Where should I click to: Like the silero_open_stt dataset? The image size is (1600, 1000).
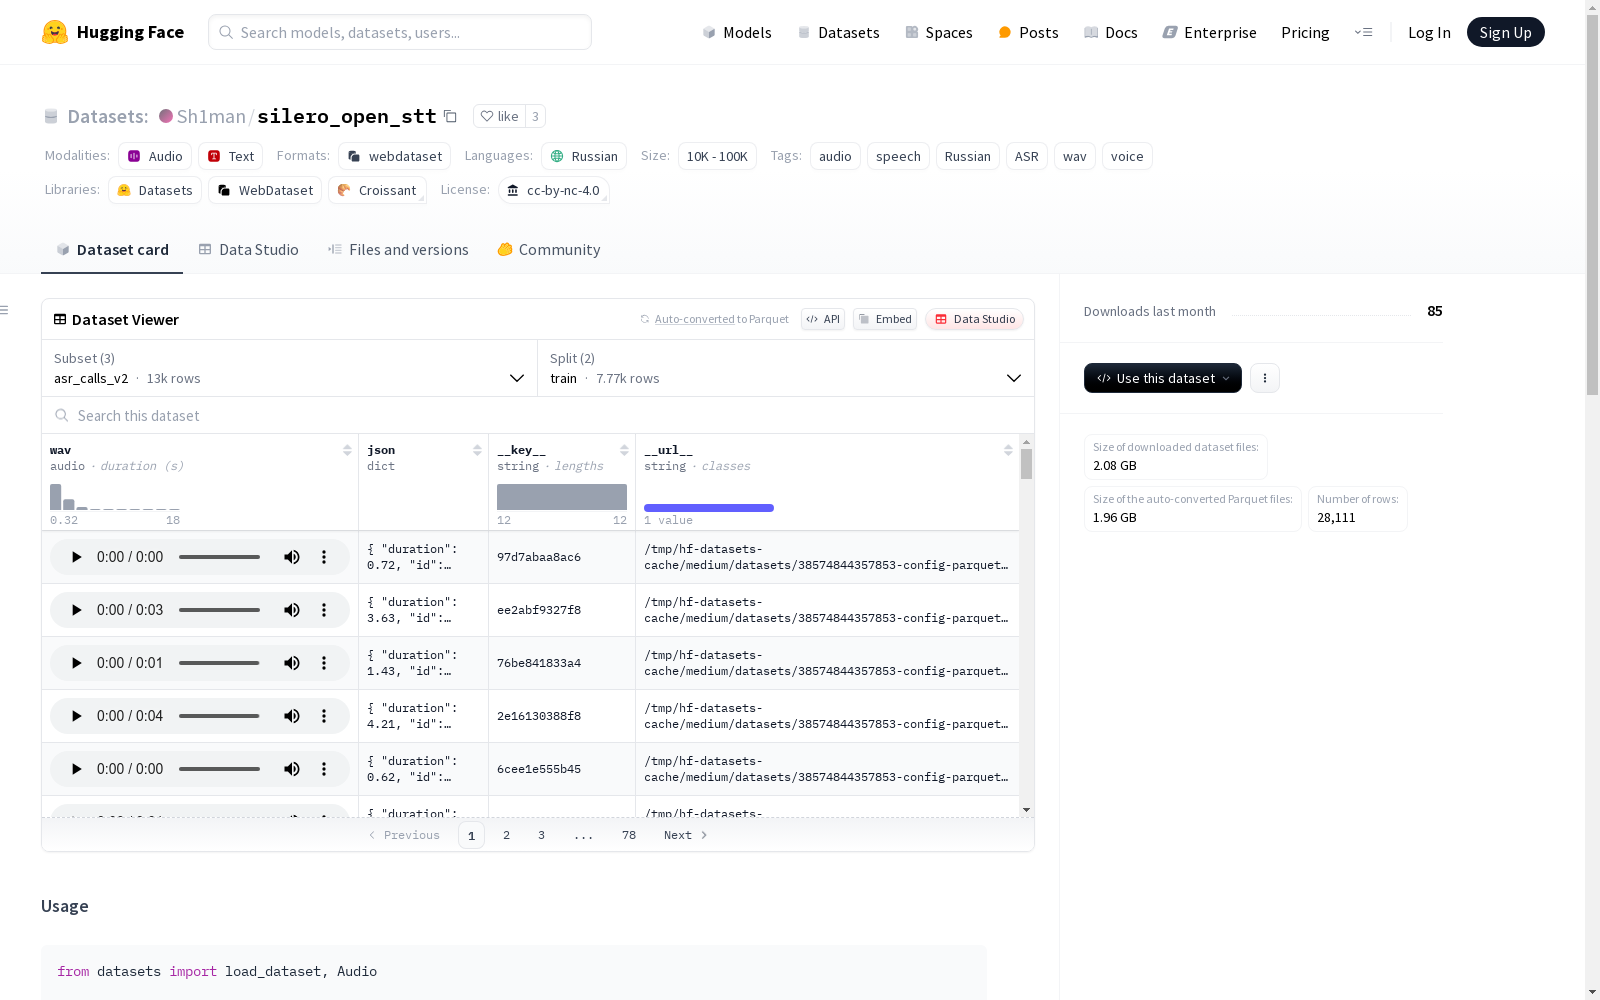coord(499,116)
